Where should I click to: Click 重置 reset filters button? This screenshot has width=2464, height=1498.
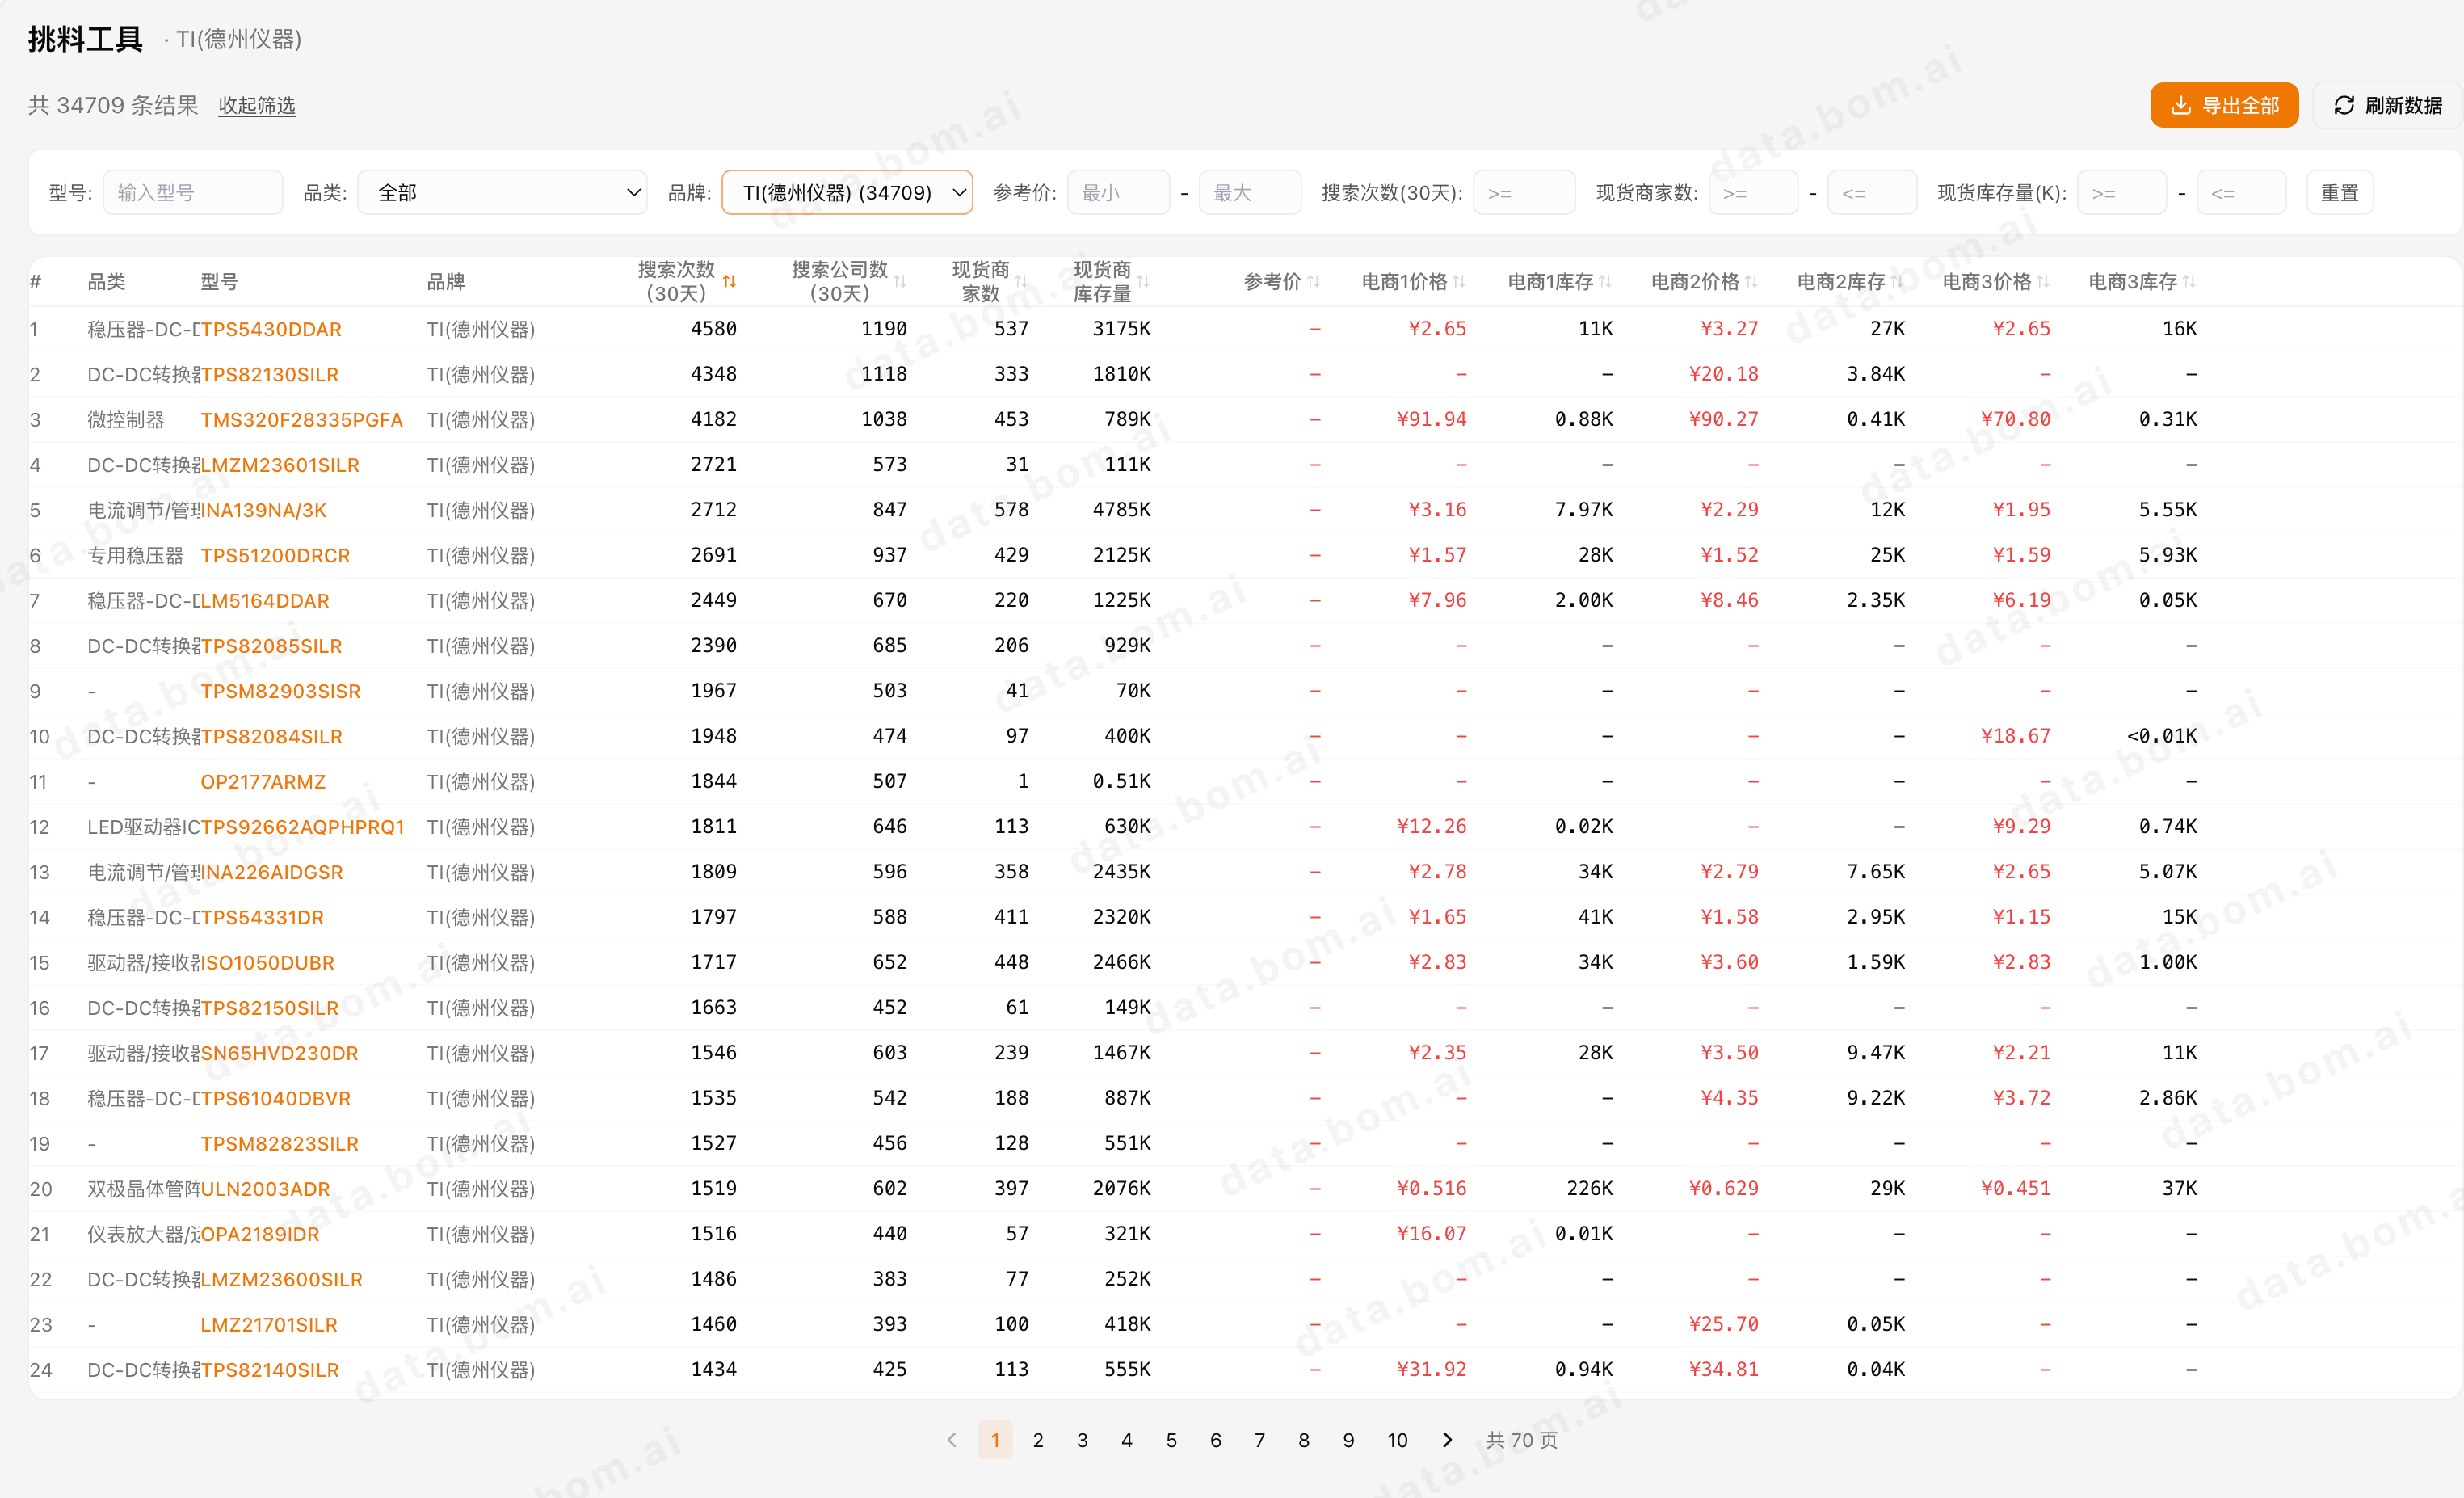[2339, 193]
